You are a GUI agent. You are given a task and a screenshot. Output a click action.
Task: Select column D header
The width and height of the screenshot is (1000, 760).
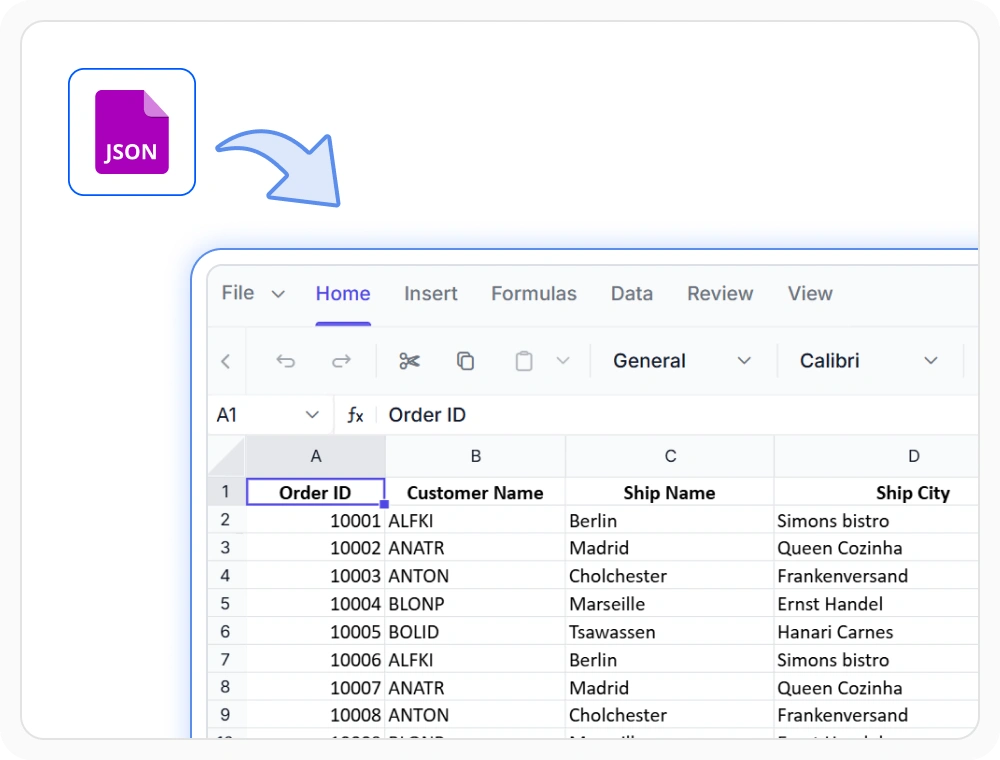coord(876,457)
